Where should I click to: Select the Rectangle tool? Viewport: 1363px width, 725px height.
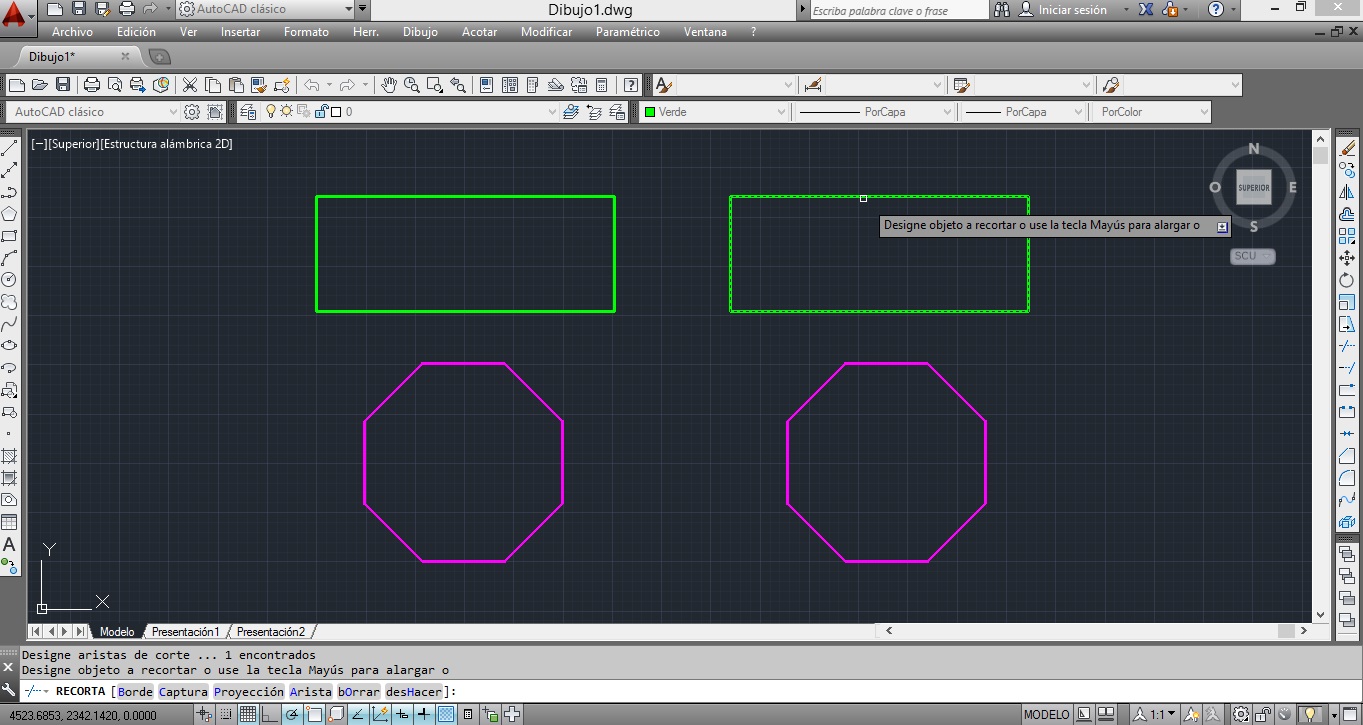[x=10, y=237]
